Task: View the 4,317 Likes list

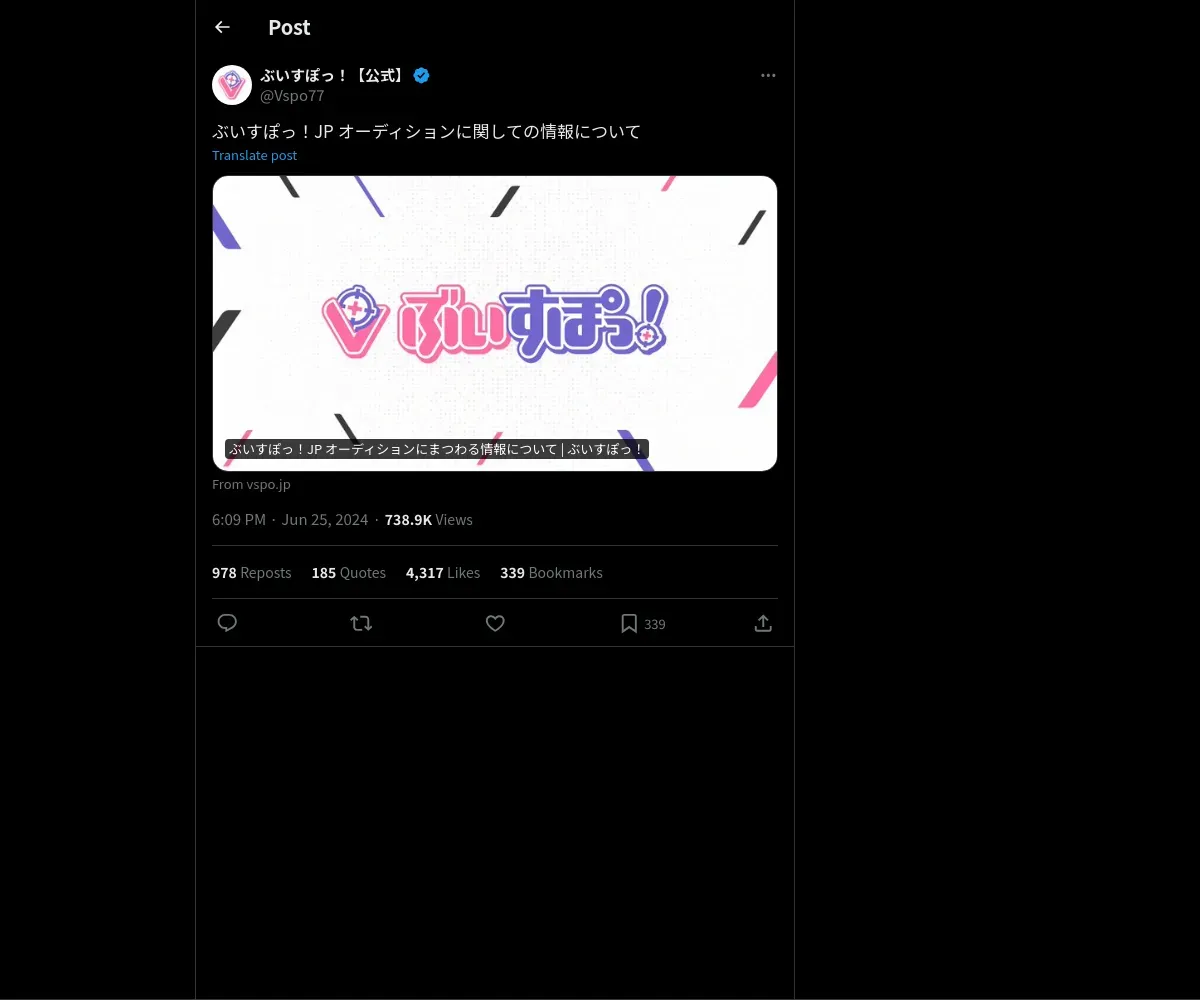Action: (x=443, y=573)
